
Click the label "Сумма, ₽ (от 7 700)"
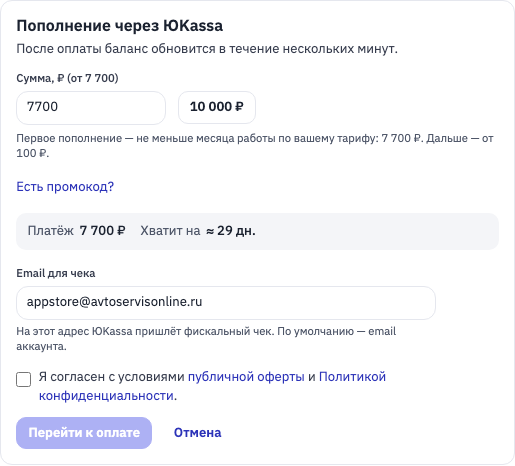click(67, 78)
